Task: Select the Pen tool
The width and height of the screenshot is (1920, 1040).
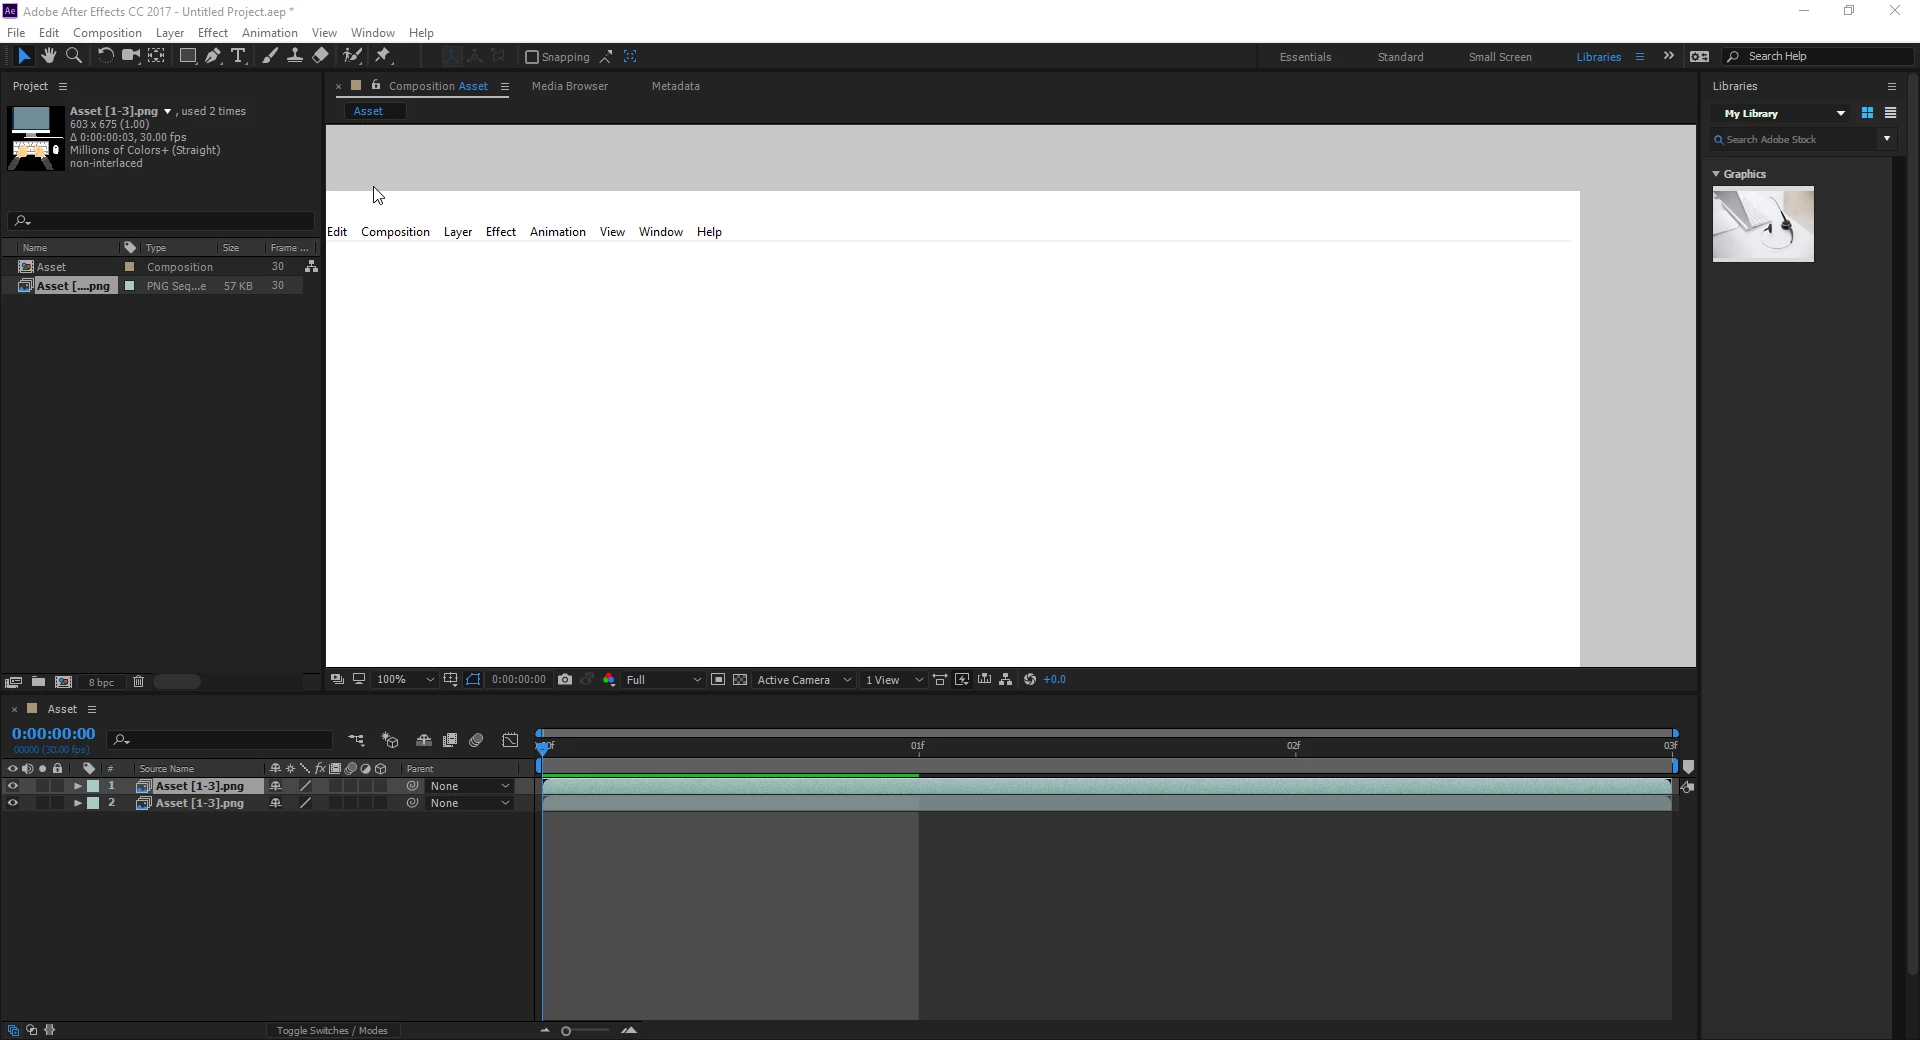Action: tap(213, 56)
